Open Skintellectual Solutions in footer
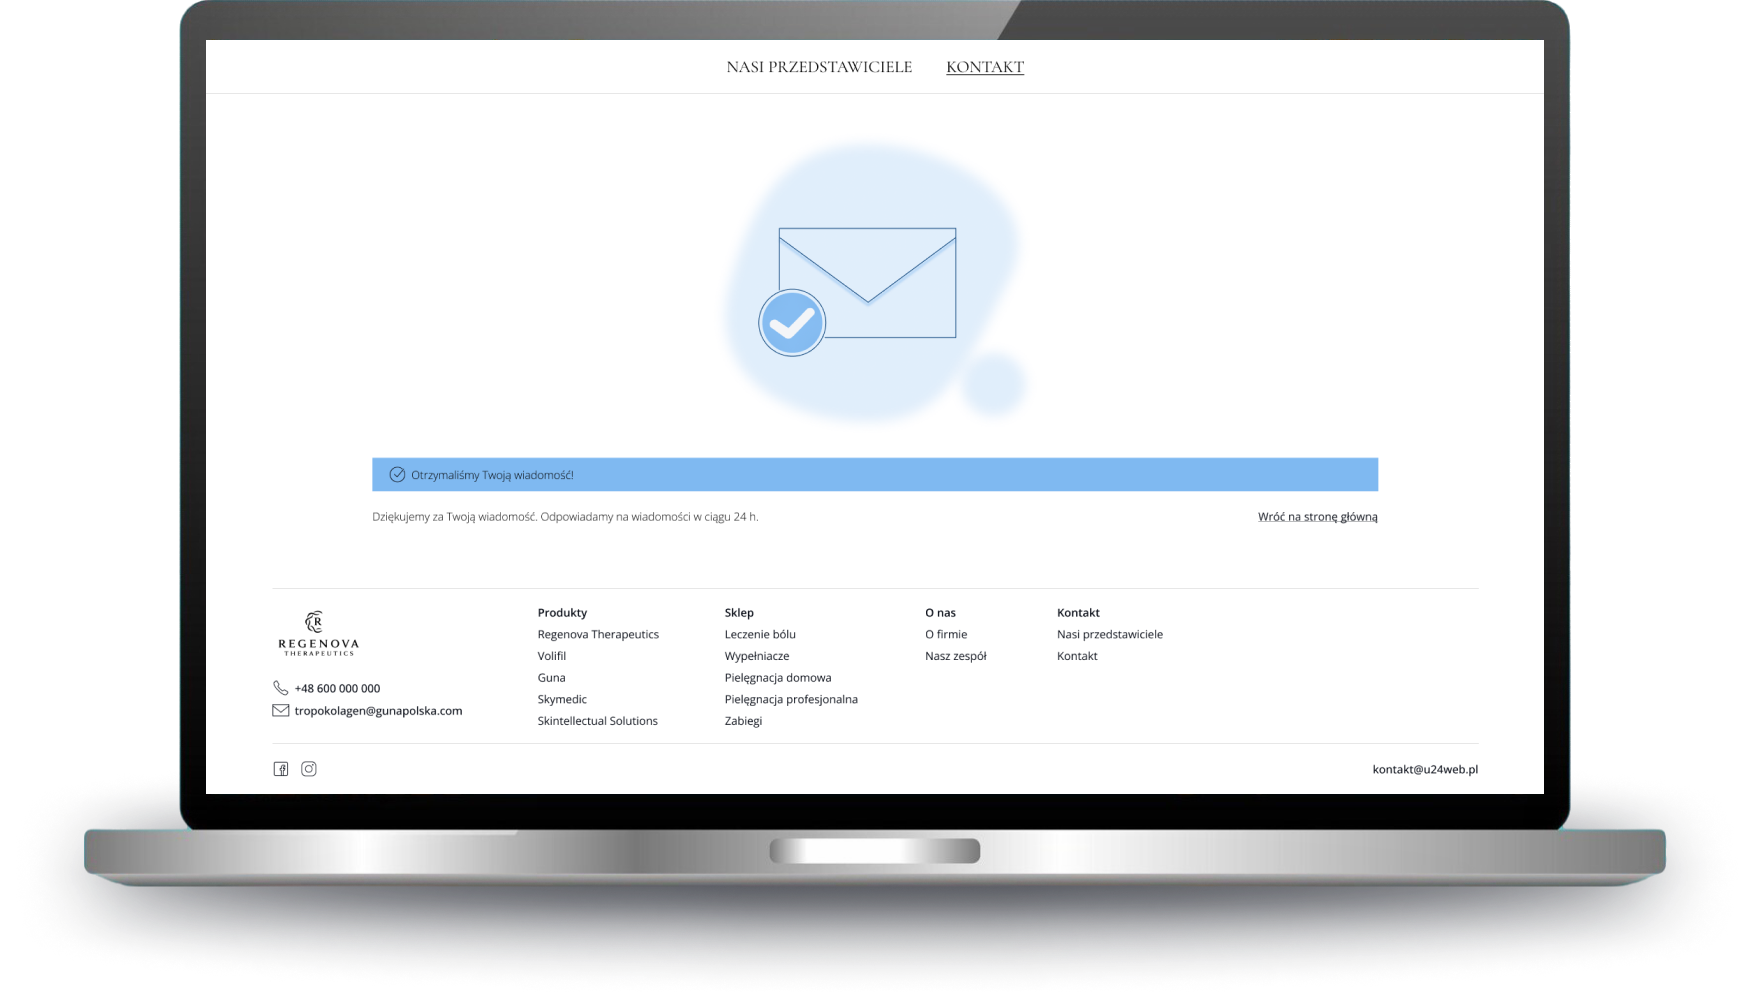 point(597,721)
